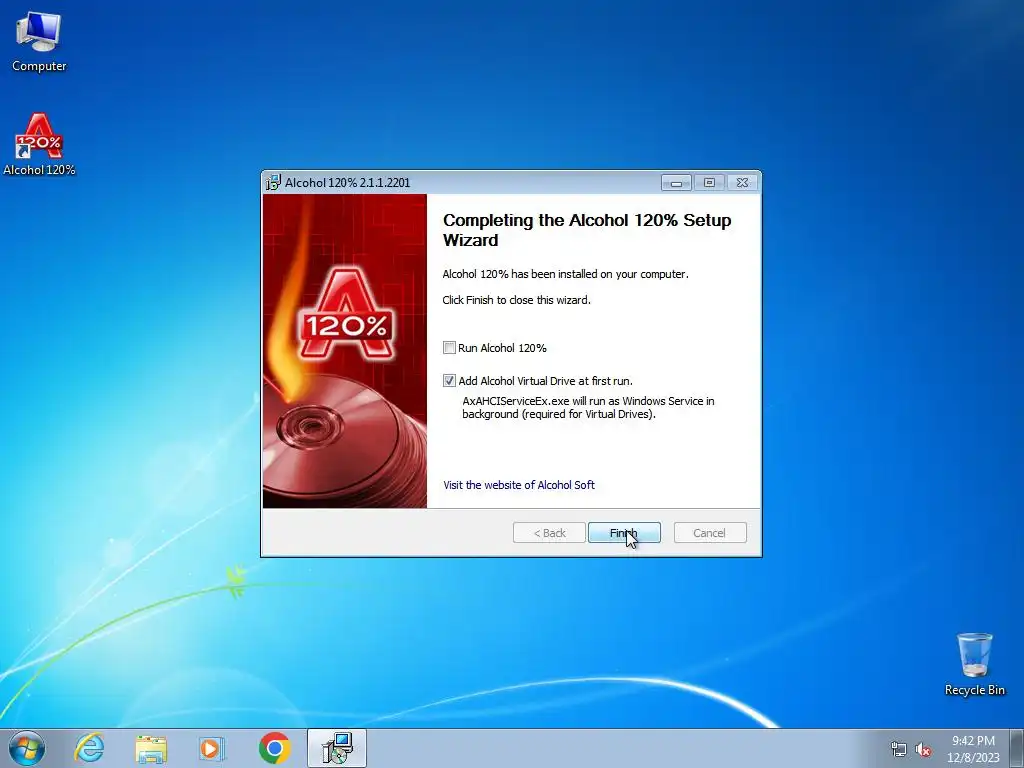The width and height of the screenshot is (1024, 768).
Task: Minimize the Alcohol 120% setup window
Action: click(677, 183)
